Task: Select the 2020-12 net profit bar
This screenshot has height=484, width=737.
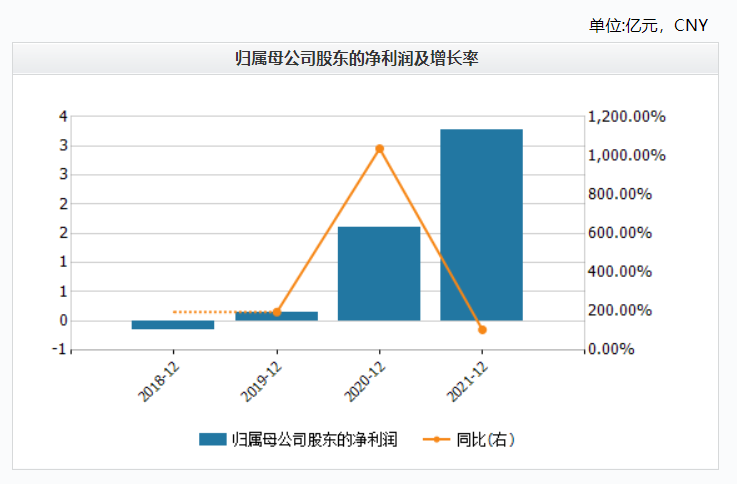Action: pos(379,273)
